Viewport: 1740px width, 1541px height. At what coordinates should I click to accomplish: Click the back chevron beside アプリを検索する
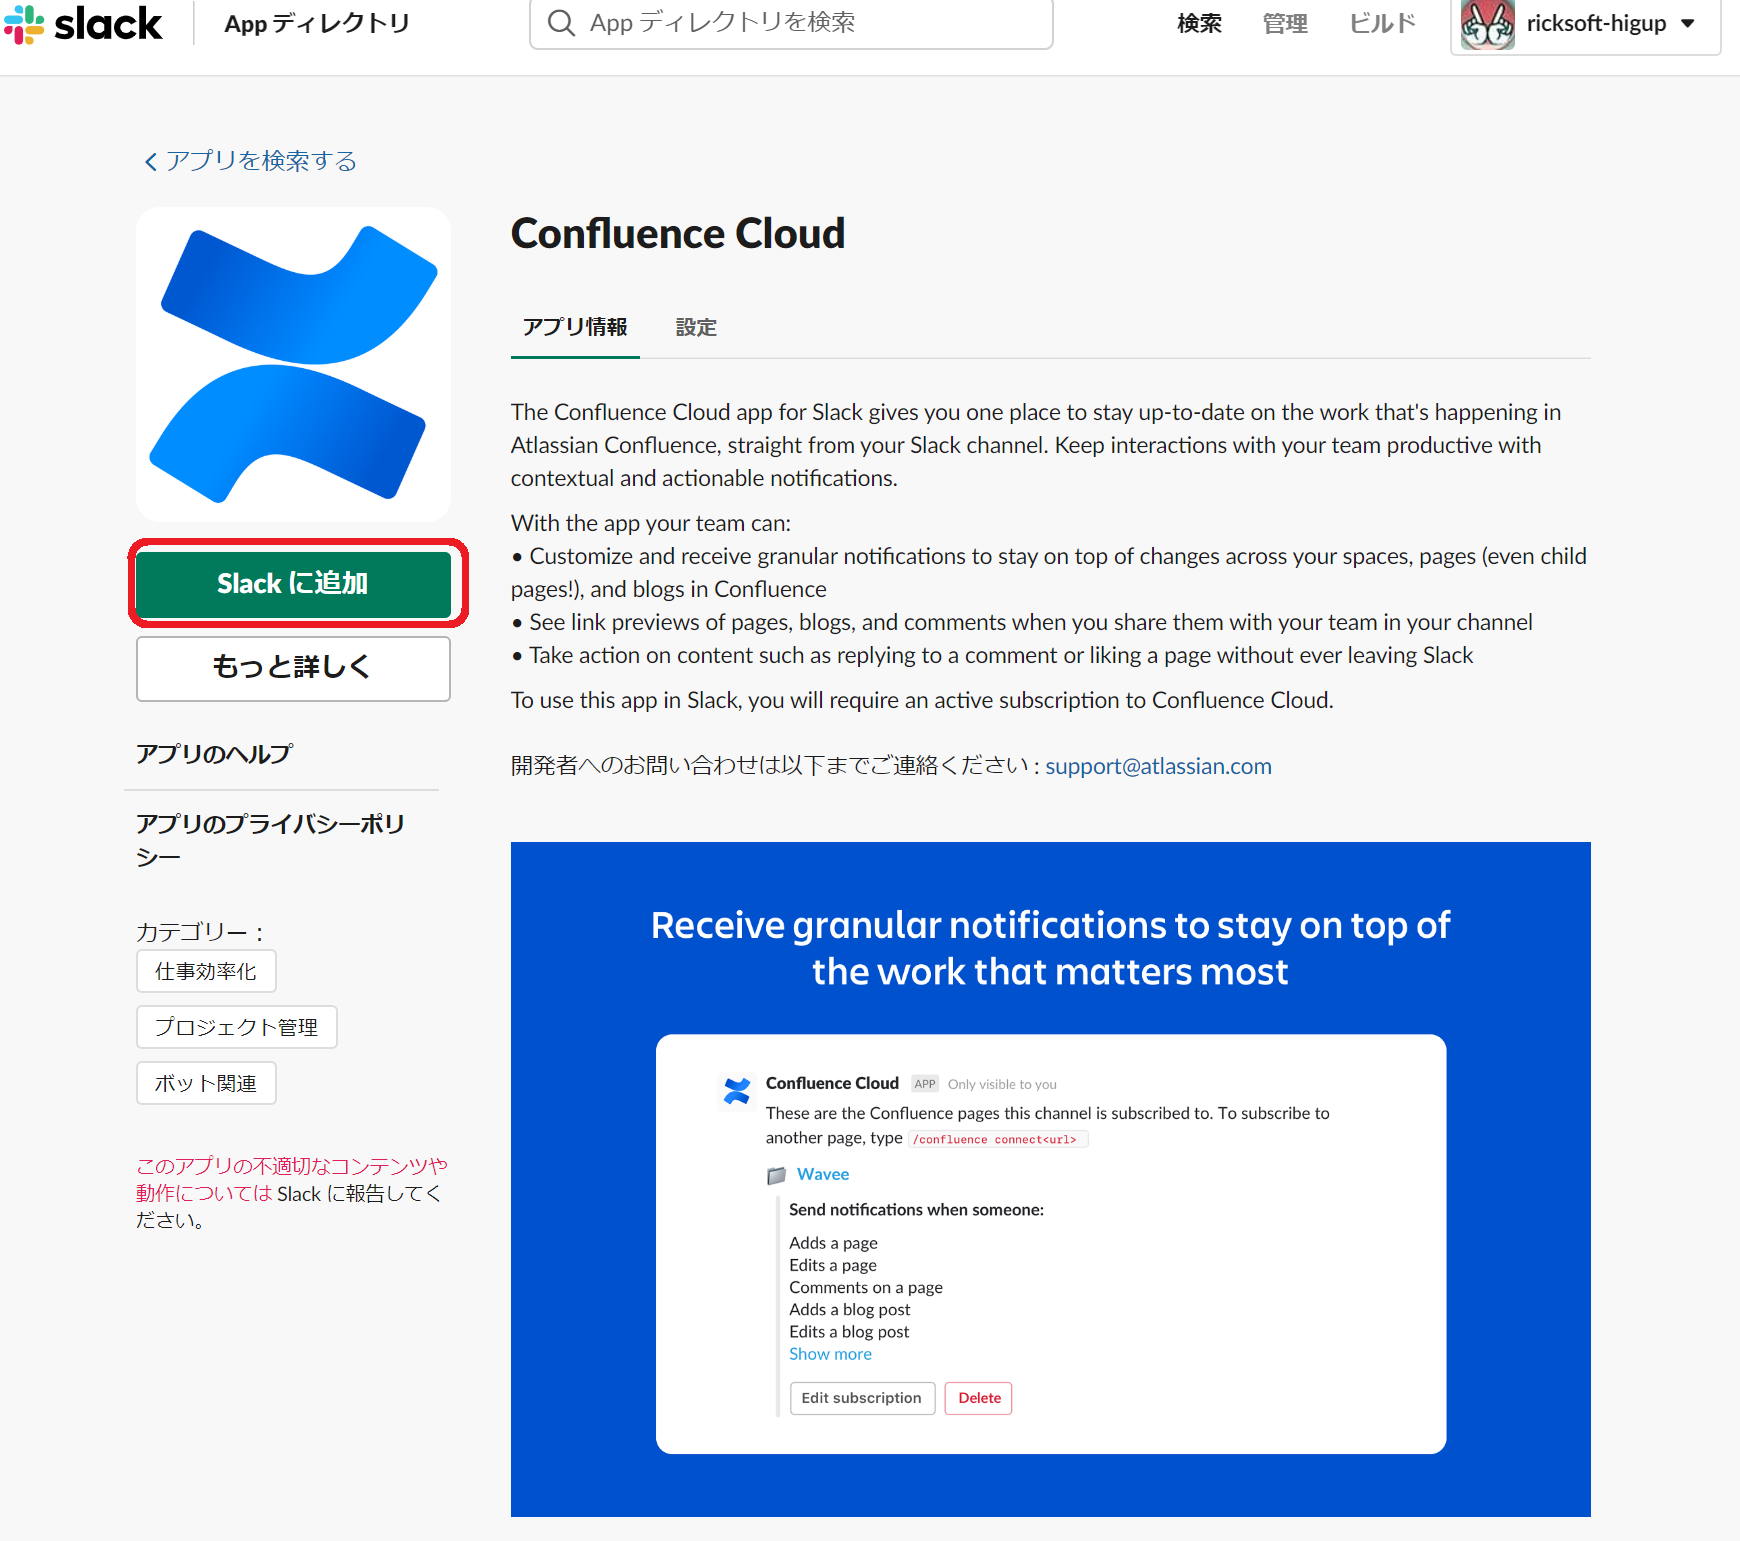coord(151,161)
